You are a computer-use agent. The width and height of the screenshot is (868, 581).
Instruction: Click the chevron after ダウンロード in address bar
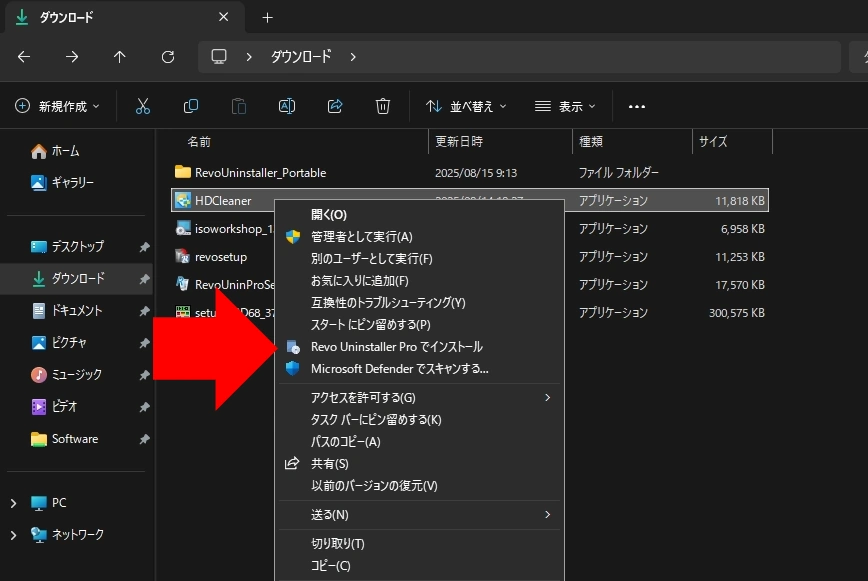click(x=353, y=57)
